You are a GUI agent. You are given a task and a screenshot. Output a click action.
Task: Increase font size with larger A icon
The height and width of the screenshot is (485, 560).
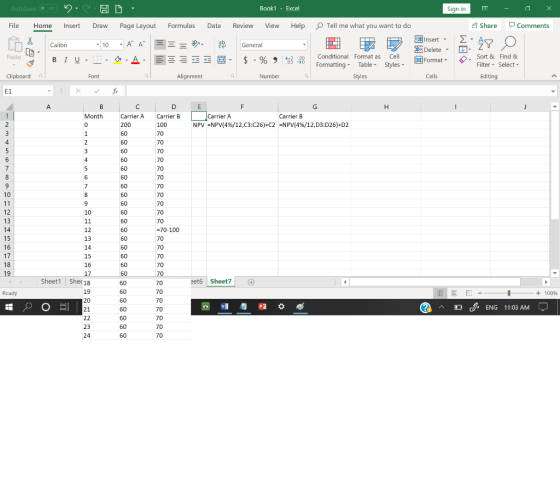point(130,44)
